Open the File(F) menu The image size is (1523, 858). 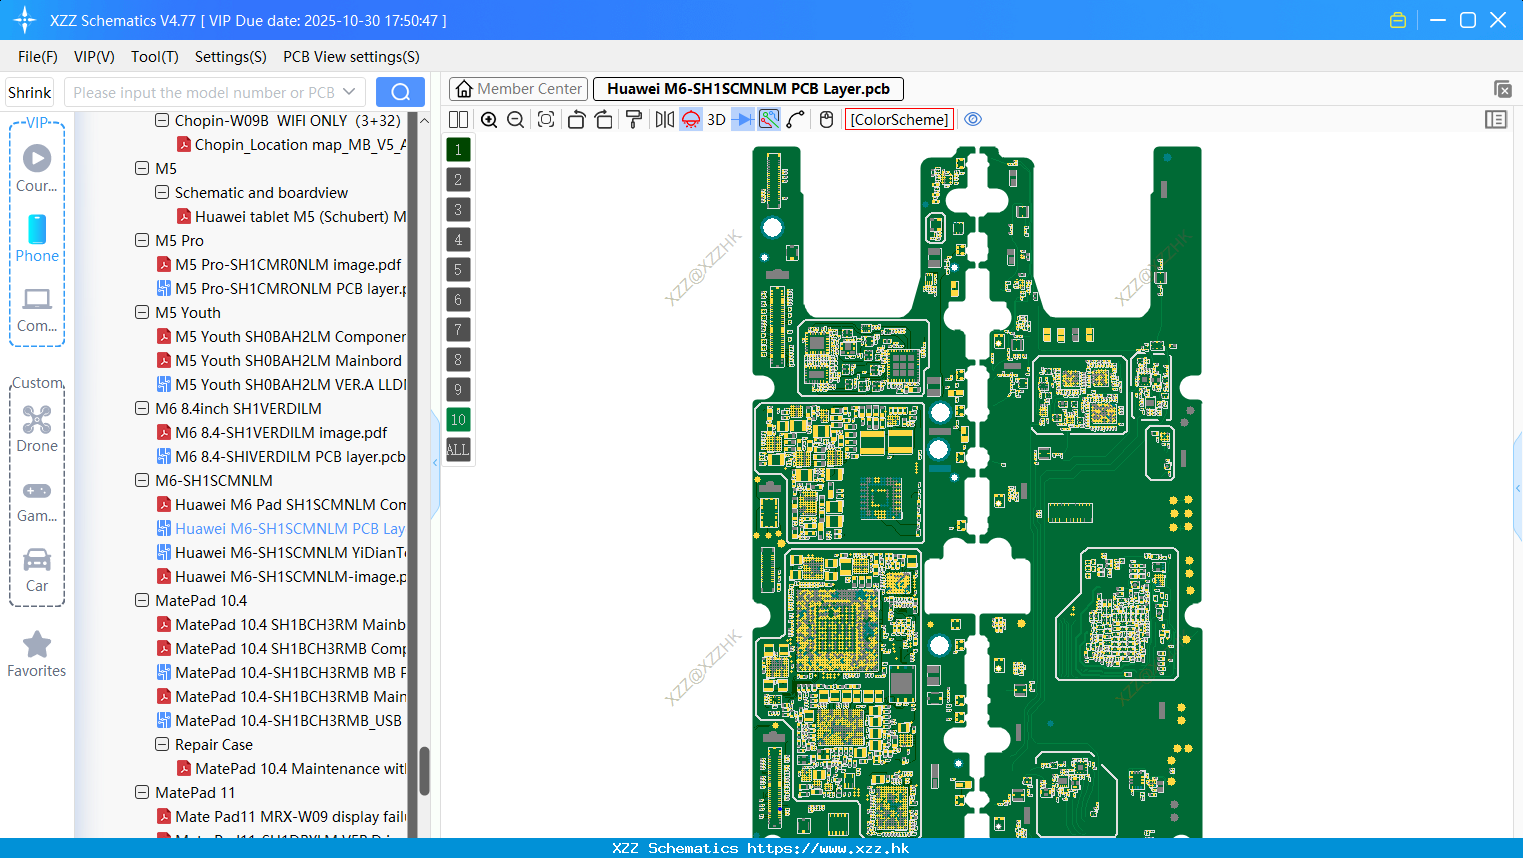[38, 57]
